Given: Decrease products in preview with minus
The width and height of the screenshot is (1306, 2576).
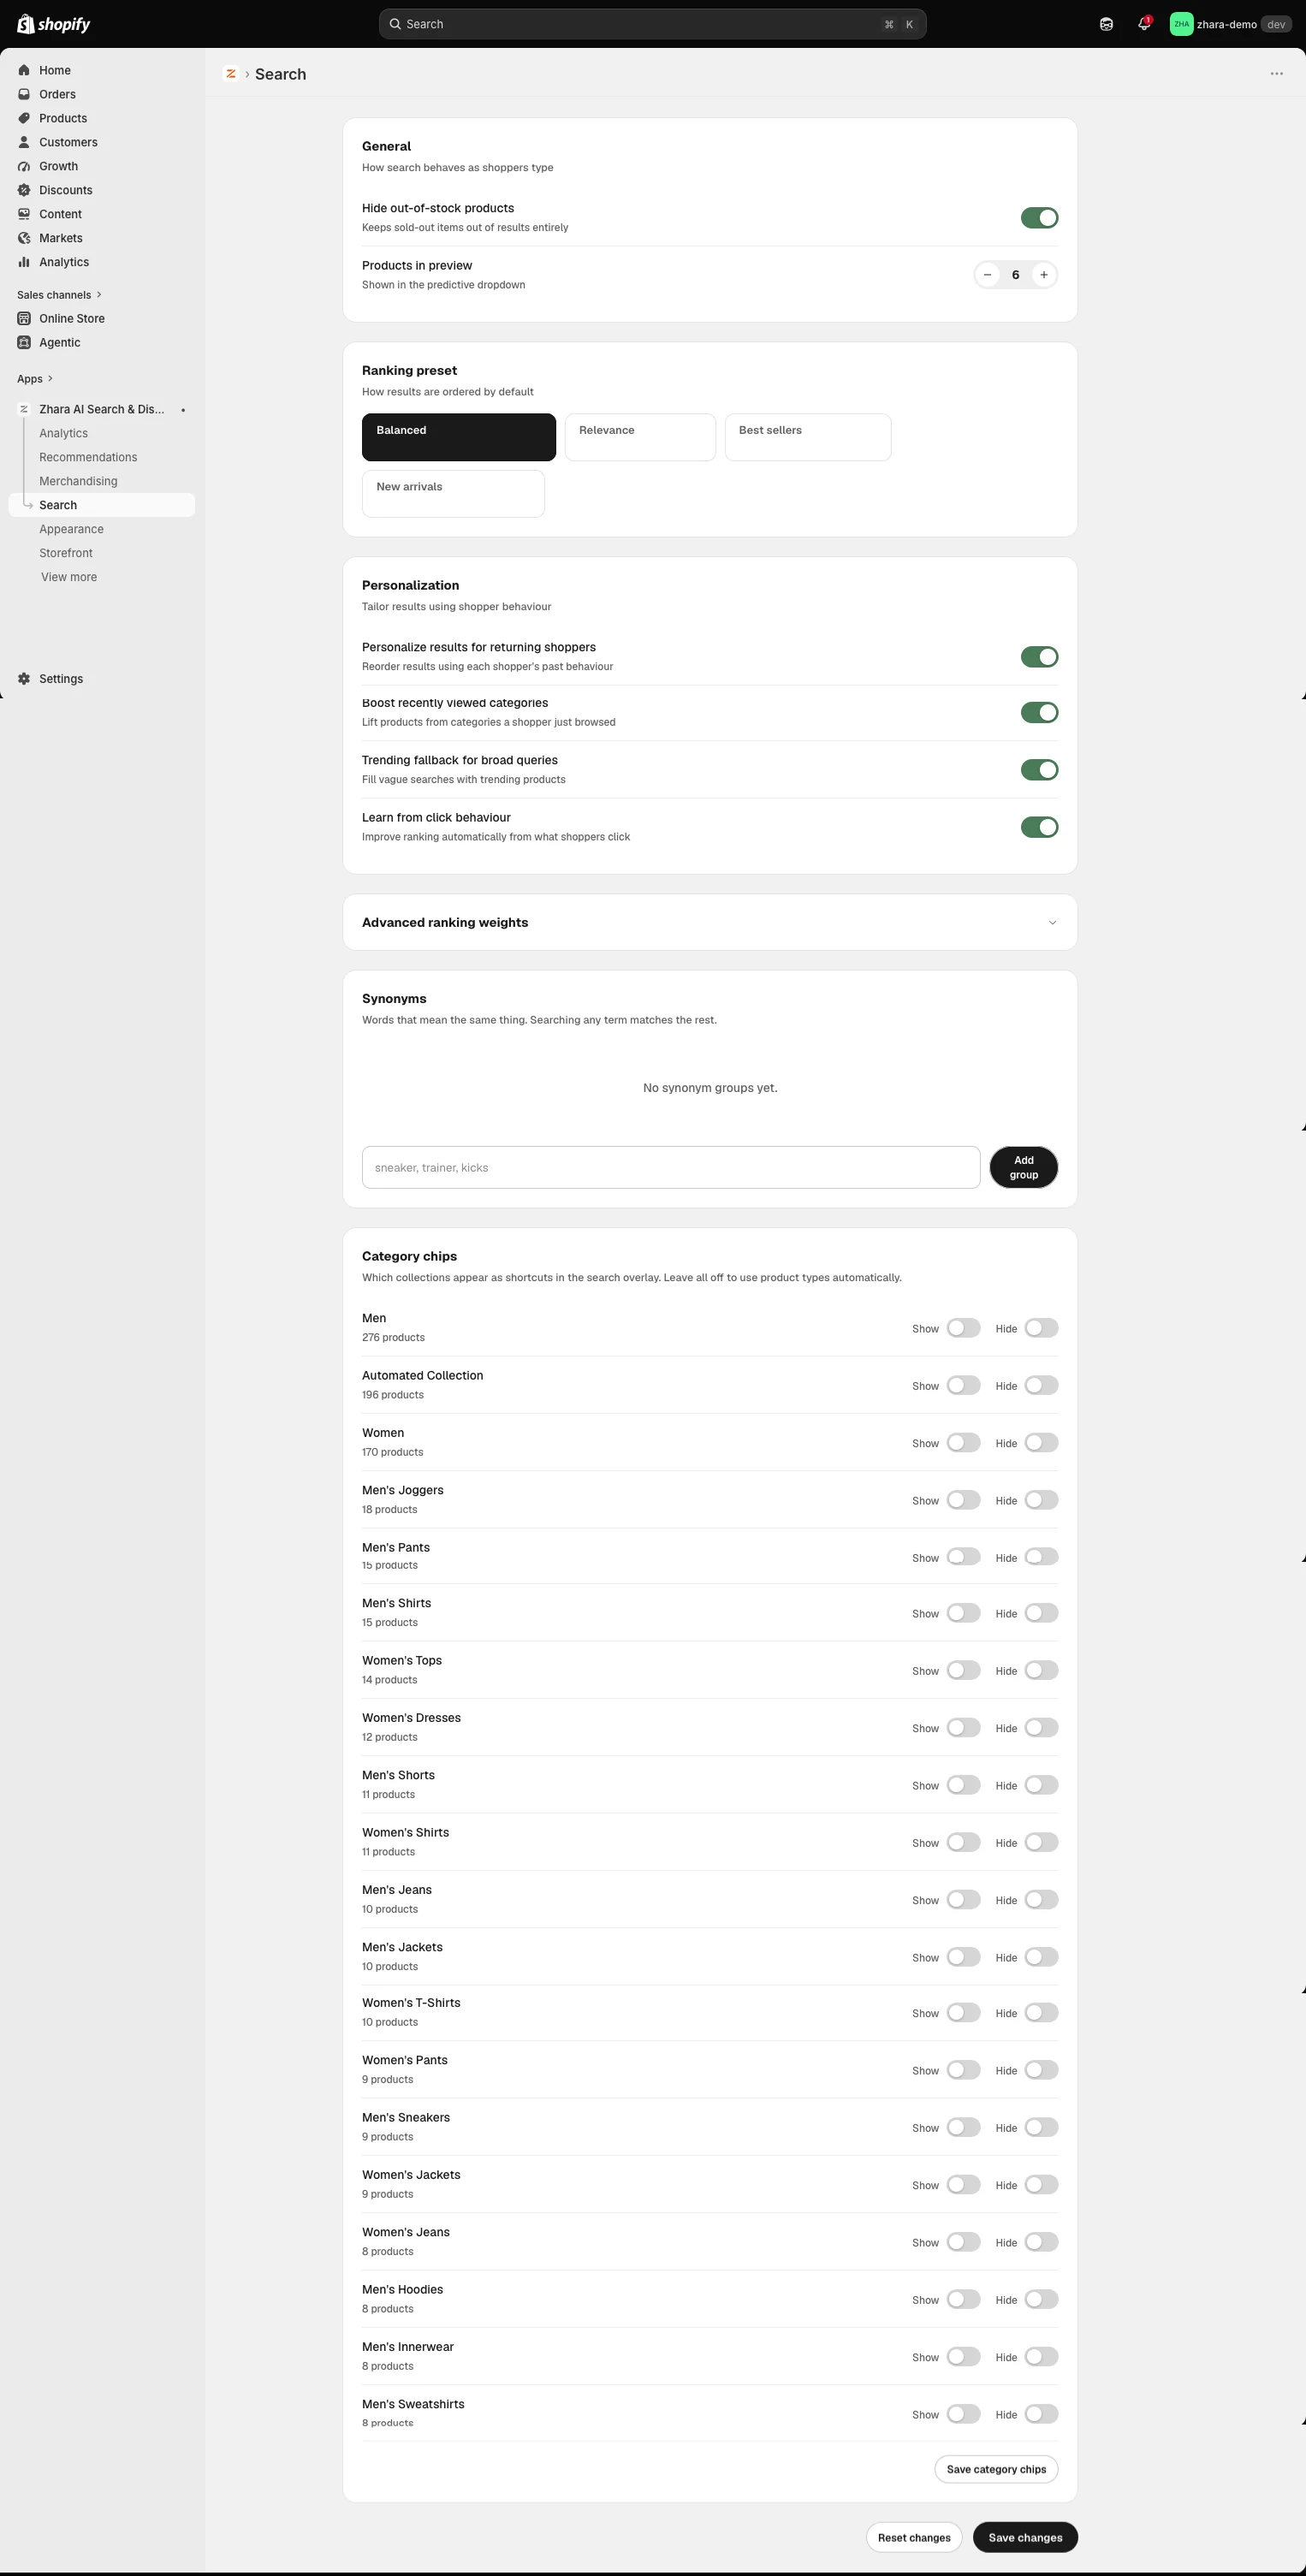Looking at the screenshot, I should (x=987, y=275).
